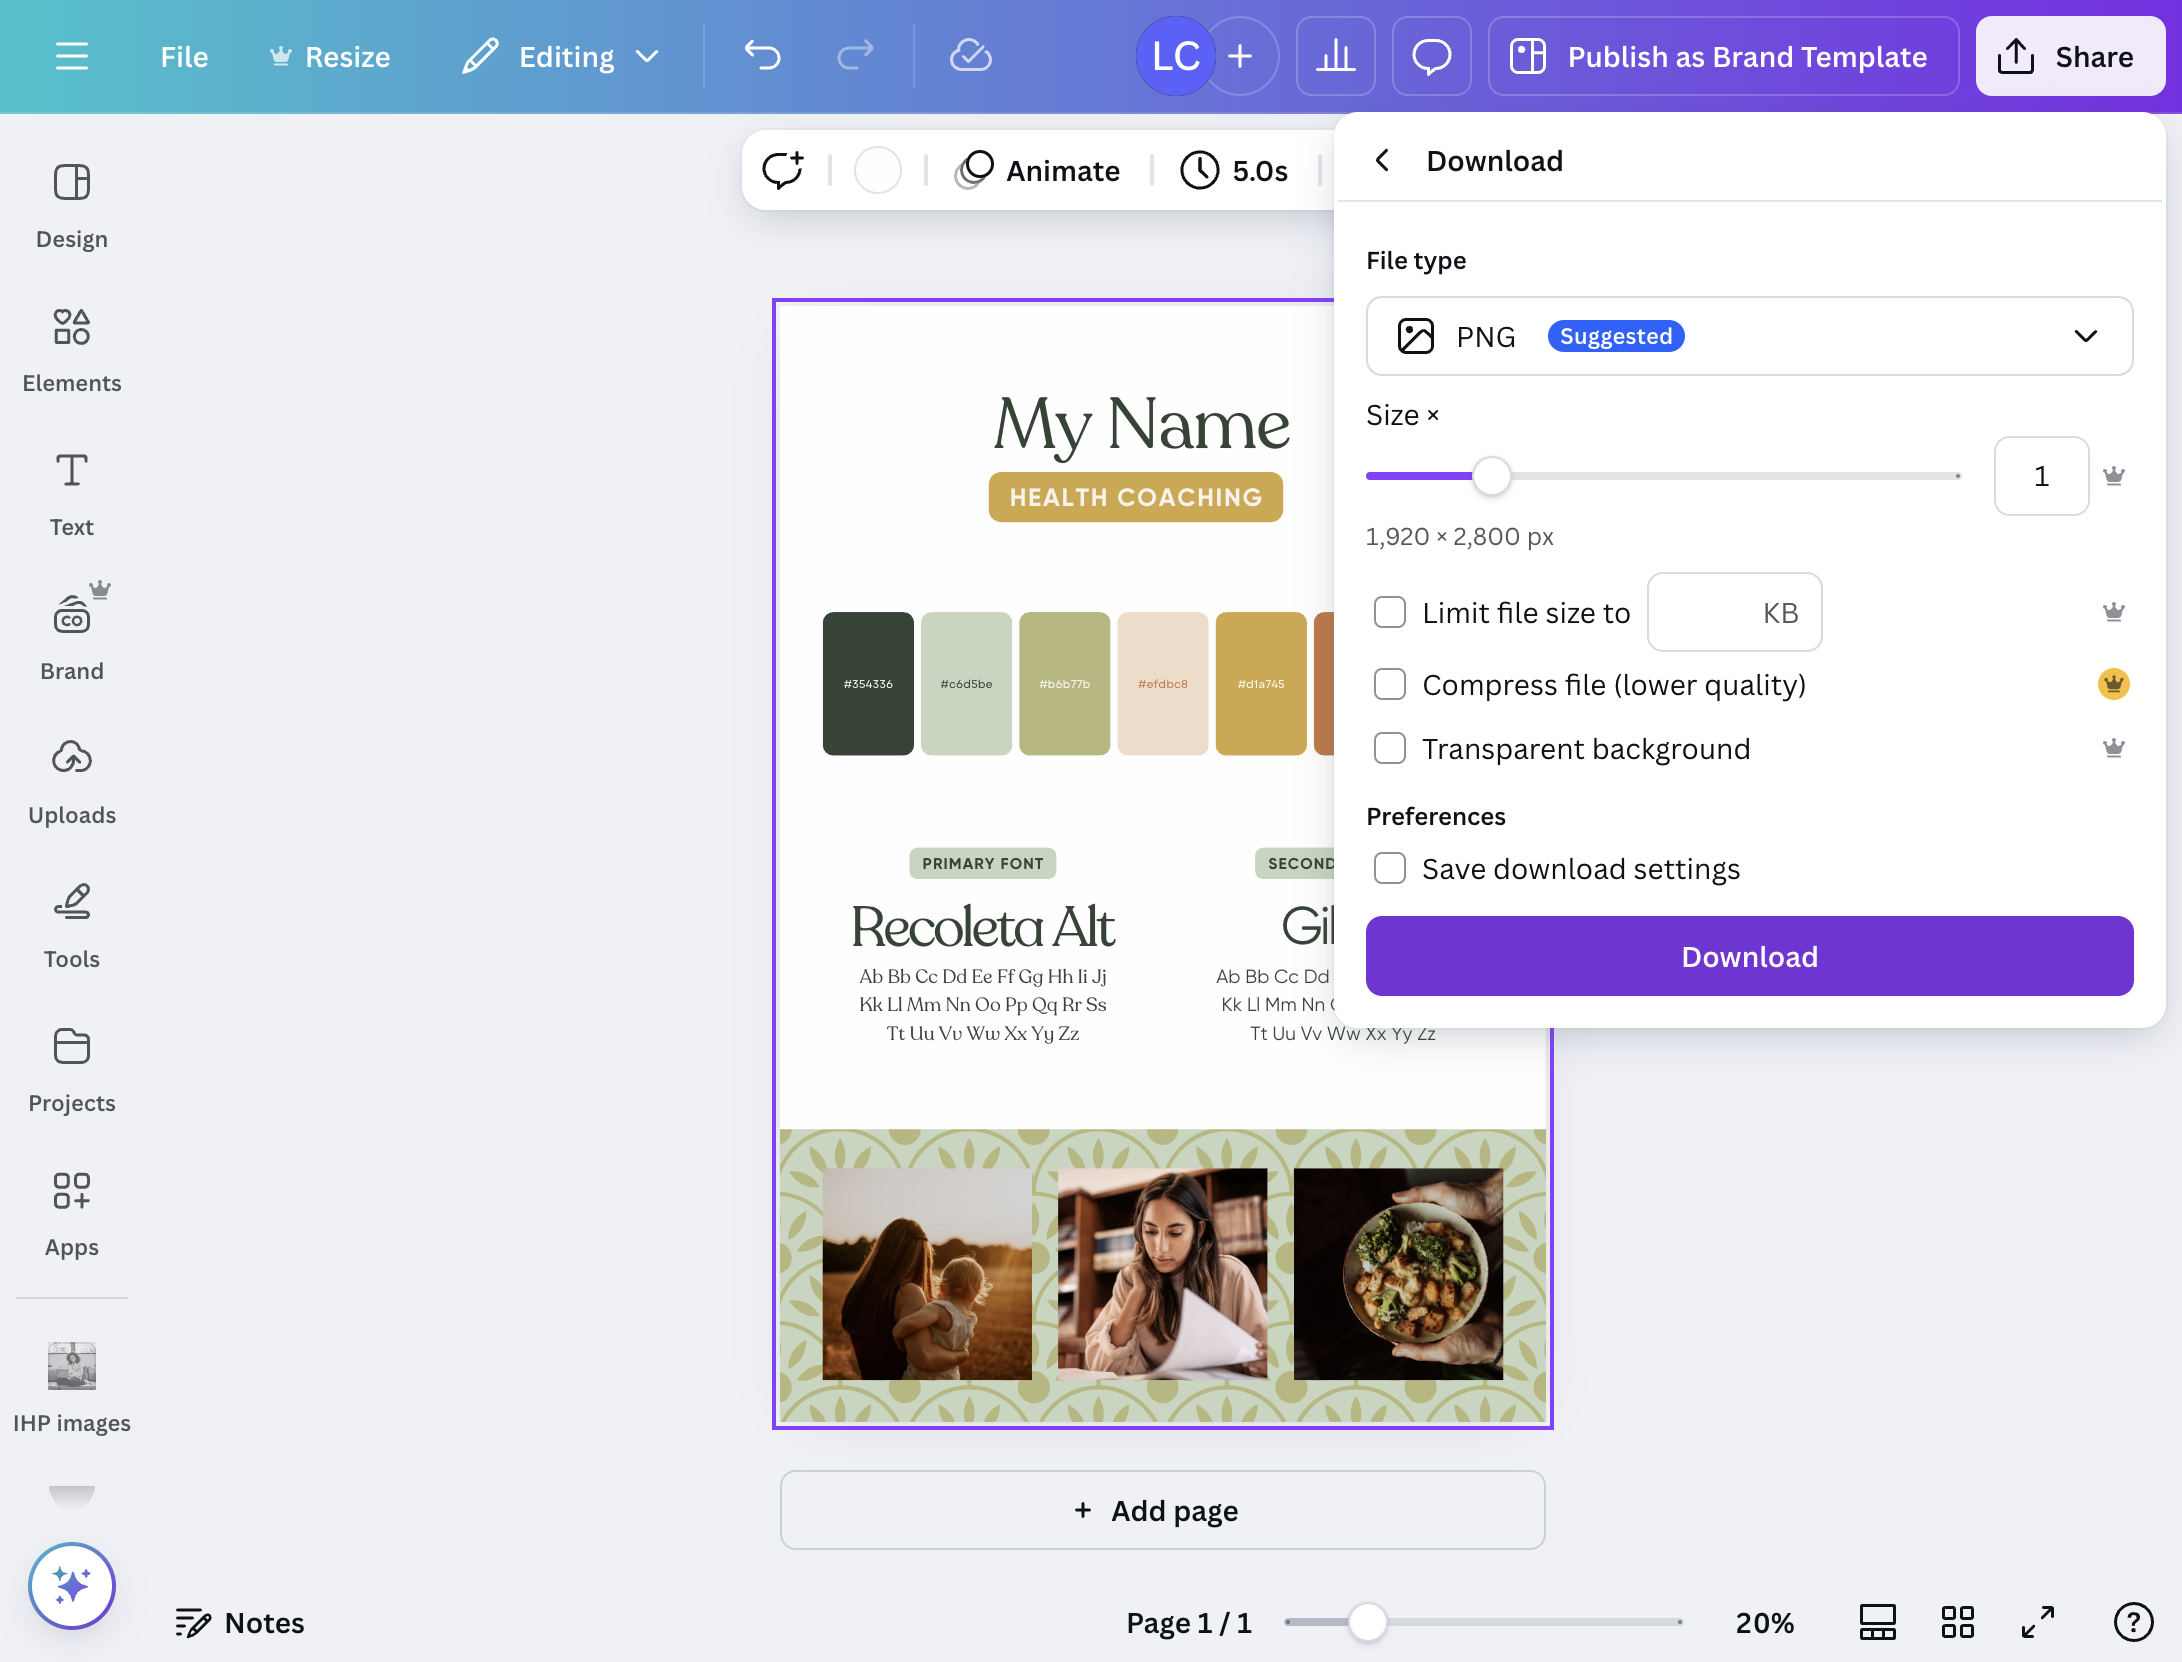Click the size multiplier input field
Screen dimensions: 2182x1662
[2041, 476]
